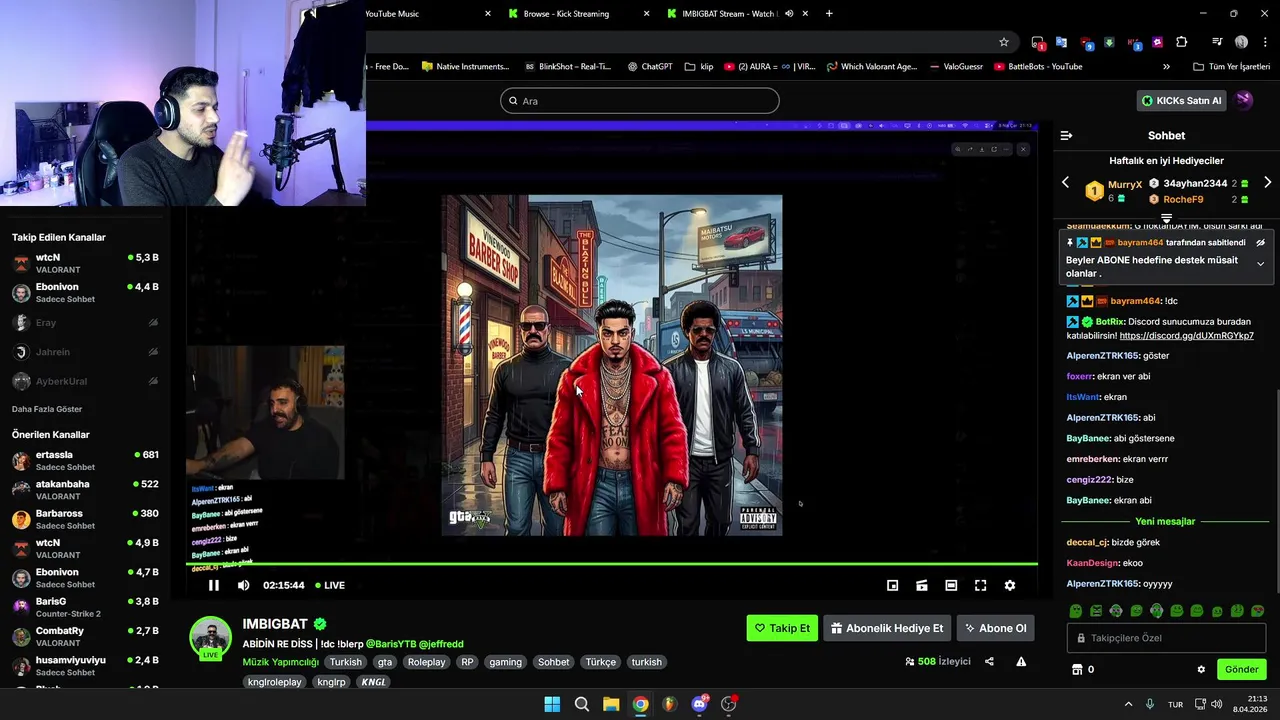
Task: Open picture-in-picture mini player
Action: point(892,585)
